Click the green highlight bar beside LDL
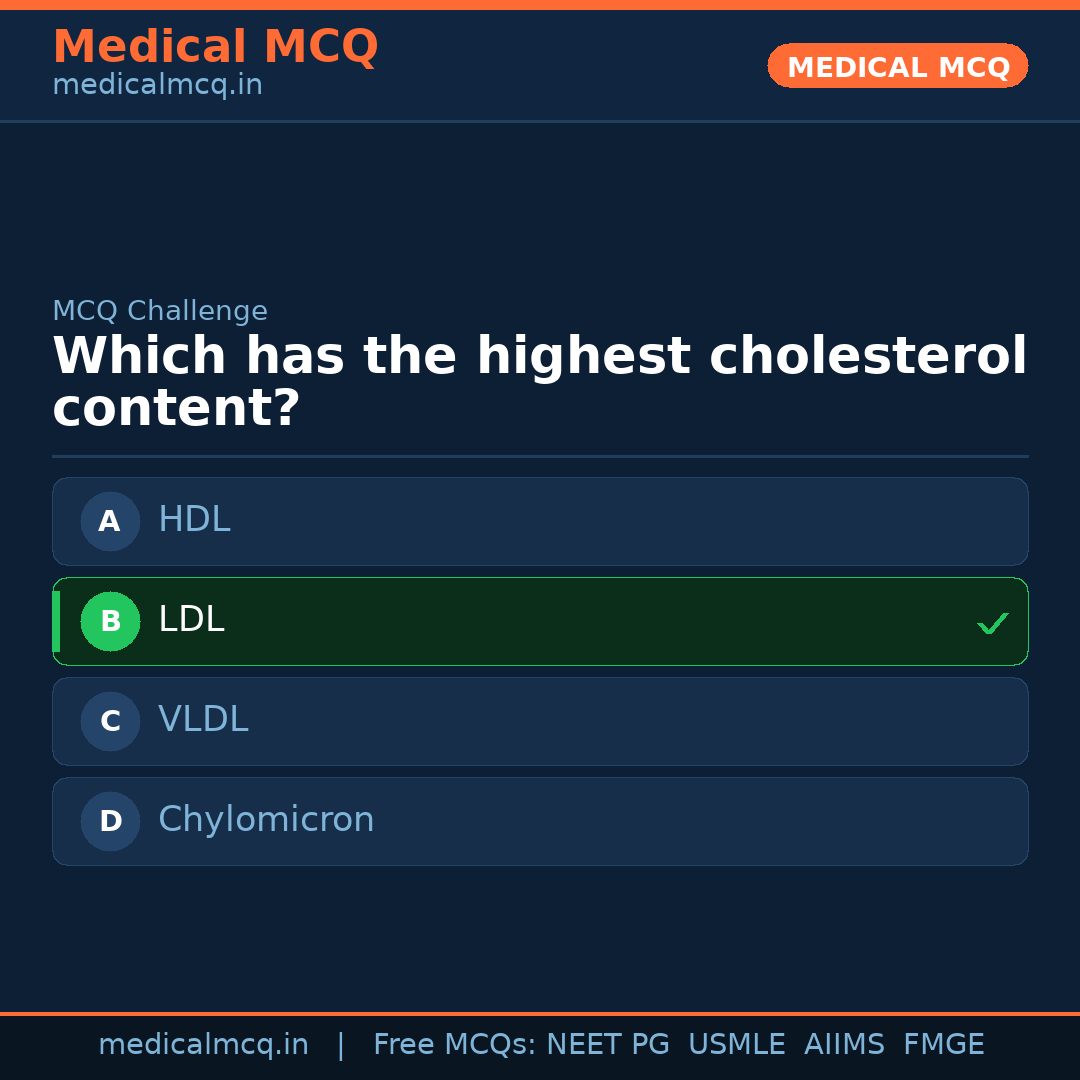The width and height of the screenshot is (1080, 1080). 56,621
